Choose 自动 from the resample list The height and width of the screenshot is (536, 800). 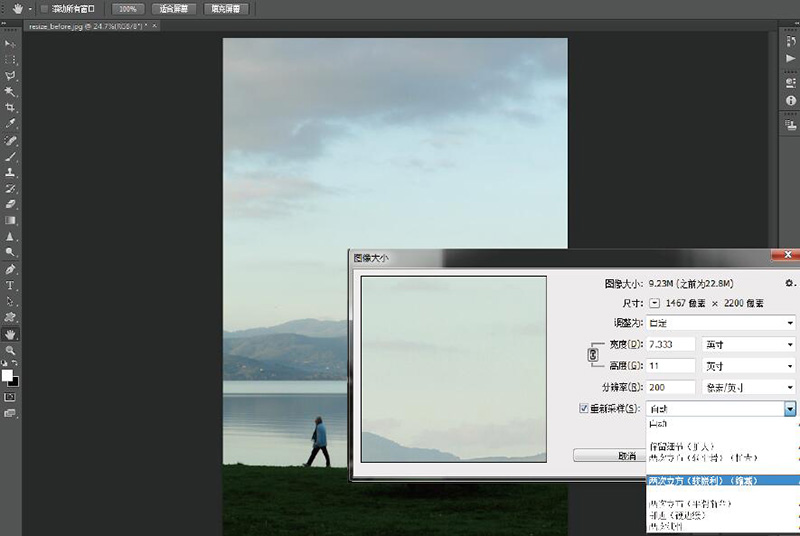(x=722, y=424)
